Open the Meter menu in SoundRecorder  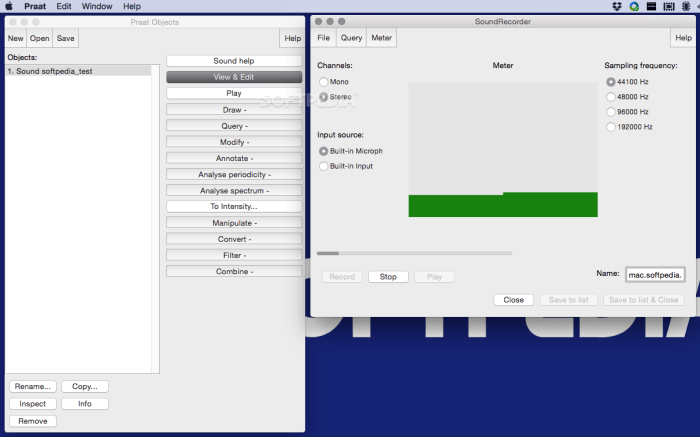(x=382, y=38)
